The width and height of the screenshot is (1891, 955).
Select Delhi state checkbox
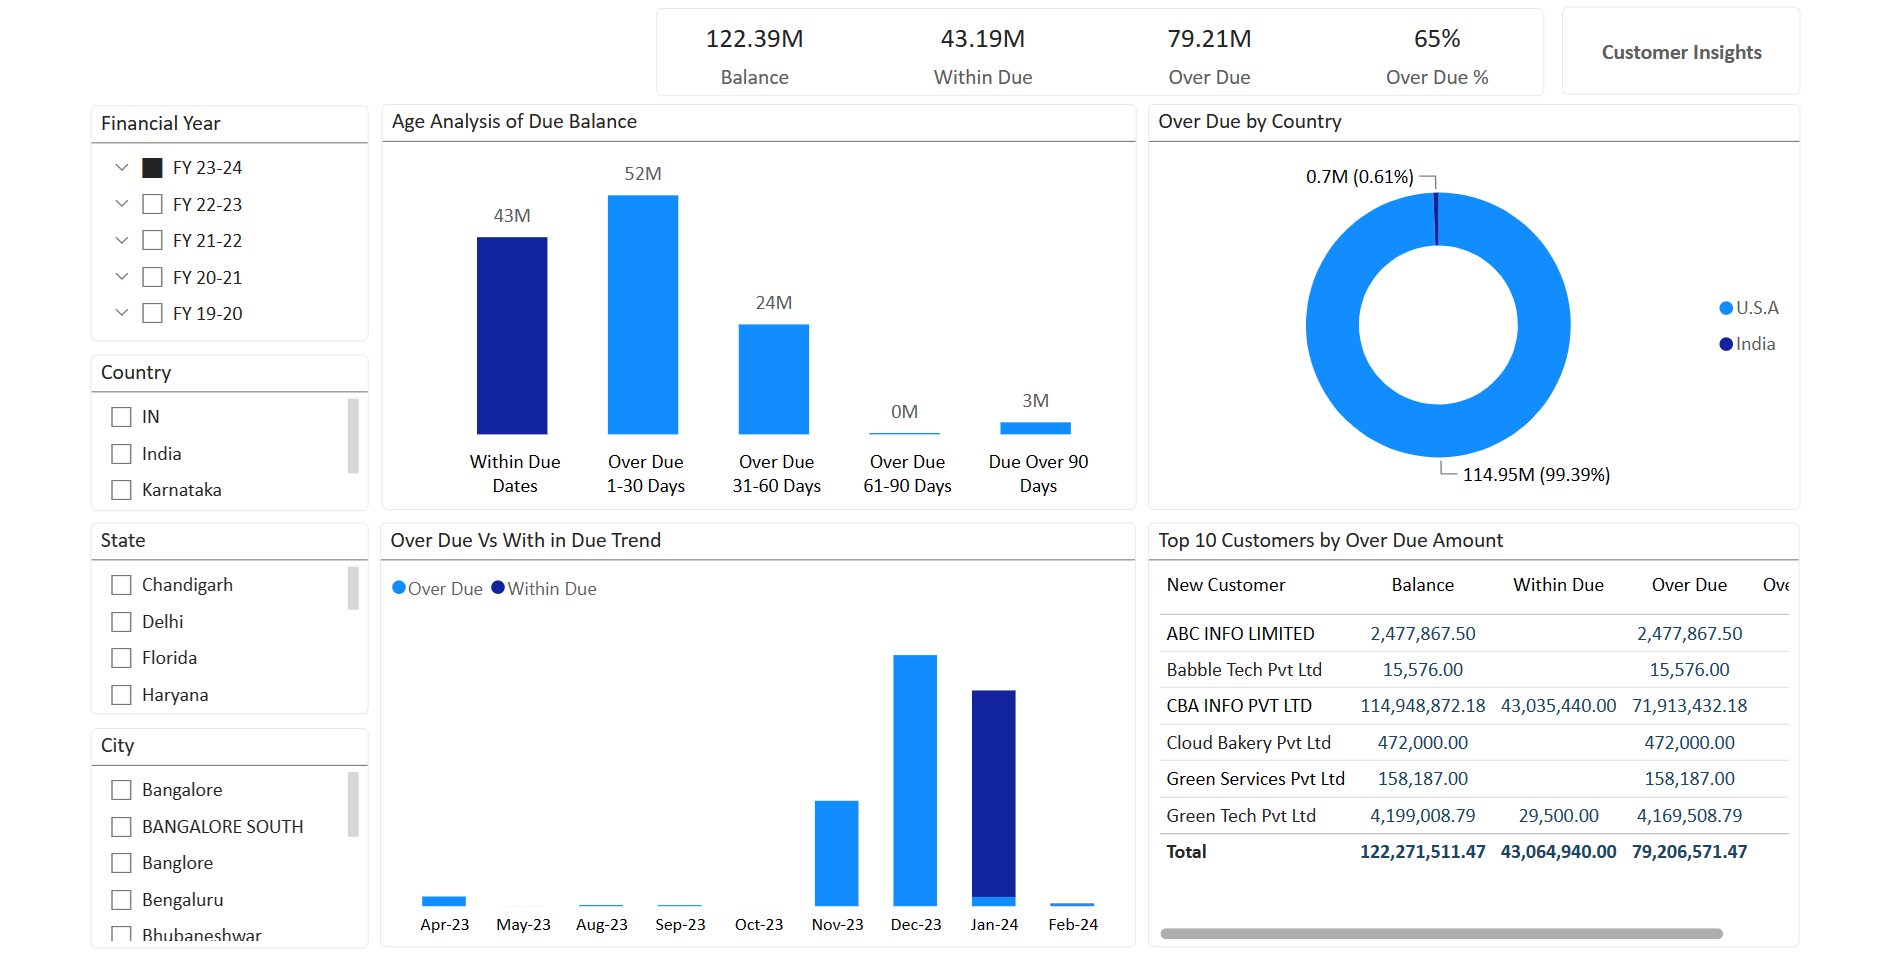pos(121,622)
